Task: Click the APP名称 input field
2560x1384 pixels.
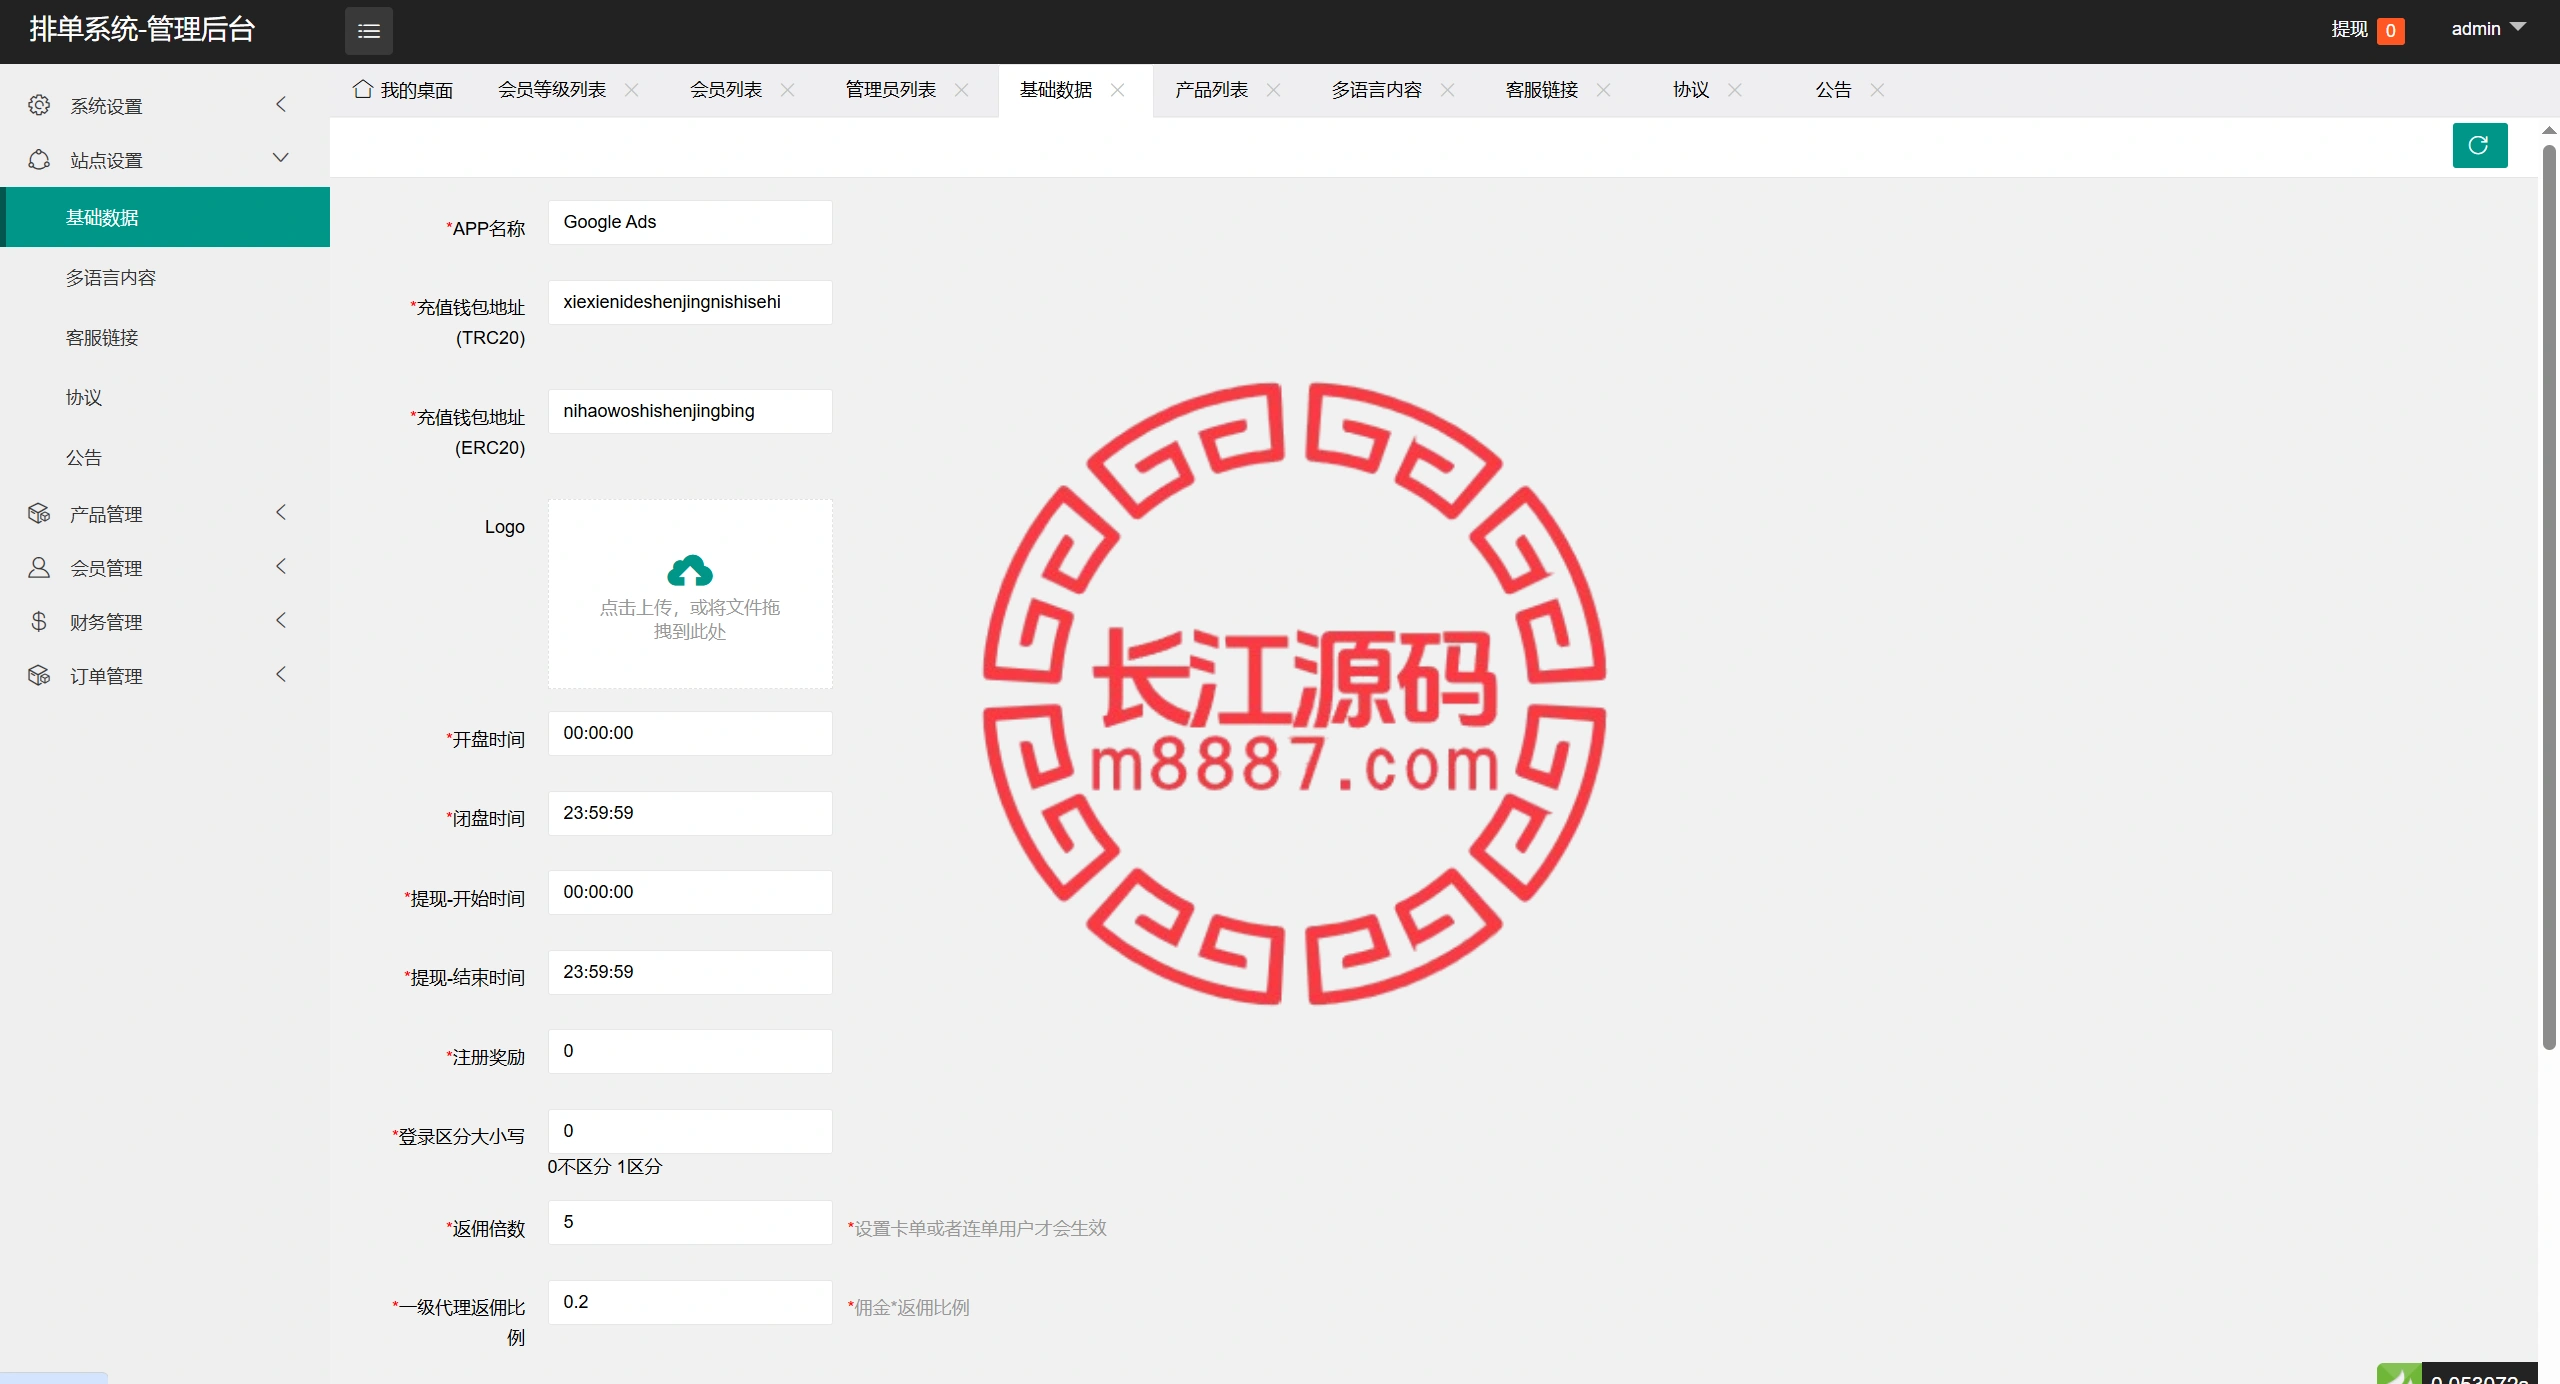Action: click(x=690, y=222)
